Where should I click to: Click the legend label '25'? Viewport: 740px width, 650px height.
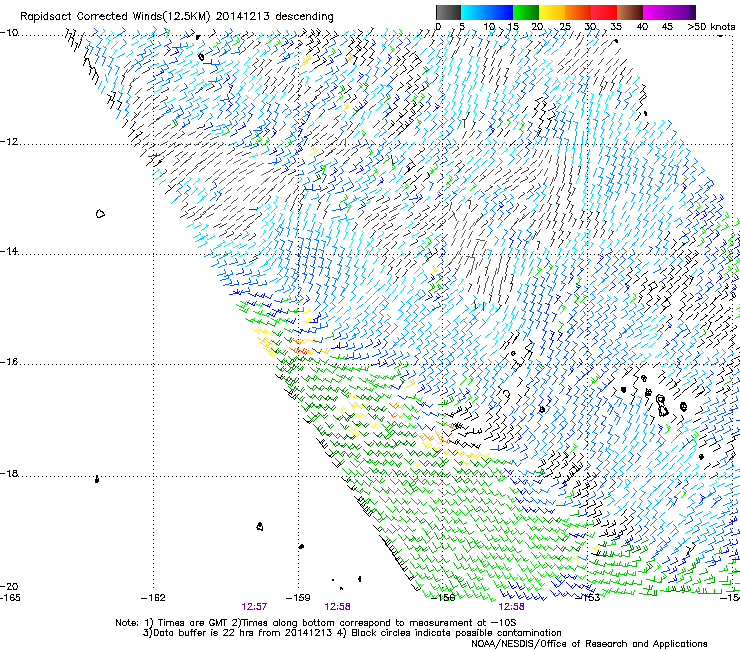[564, 26]
